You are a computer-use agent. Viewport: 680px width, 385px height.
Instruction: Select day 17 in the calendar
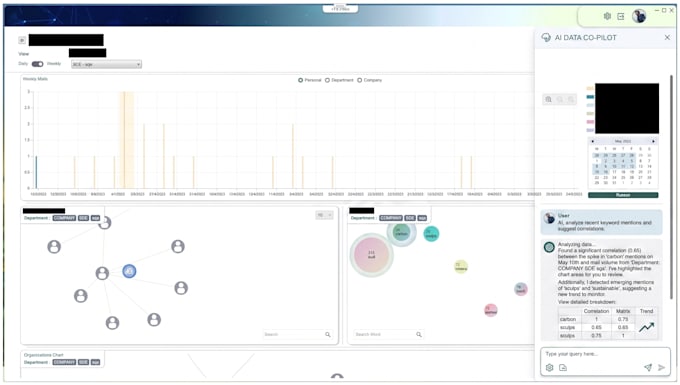[x=614, y=172]
